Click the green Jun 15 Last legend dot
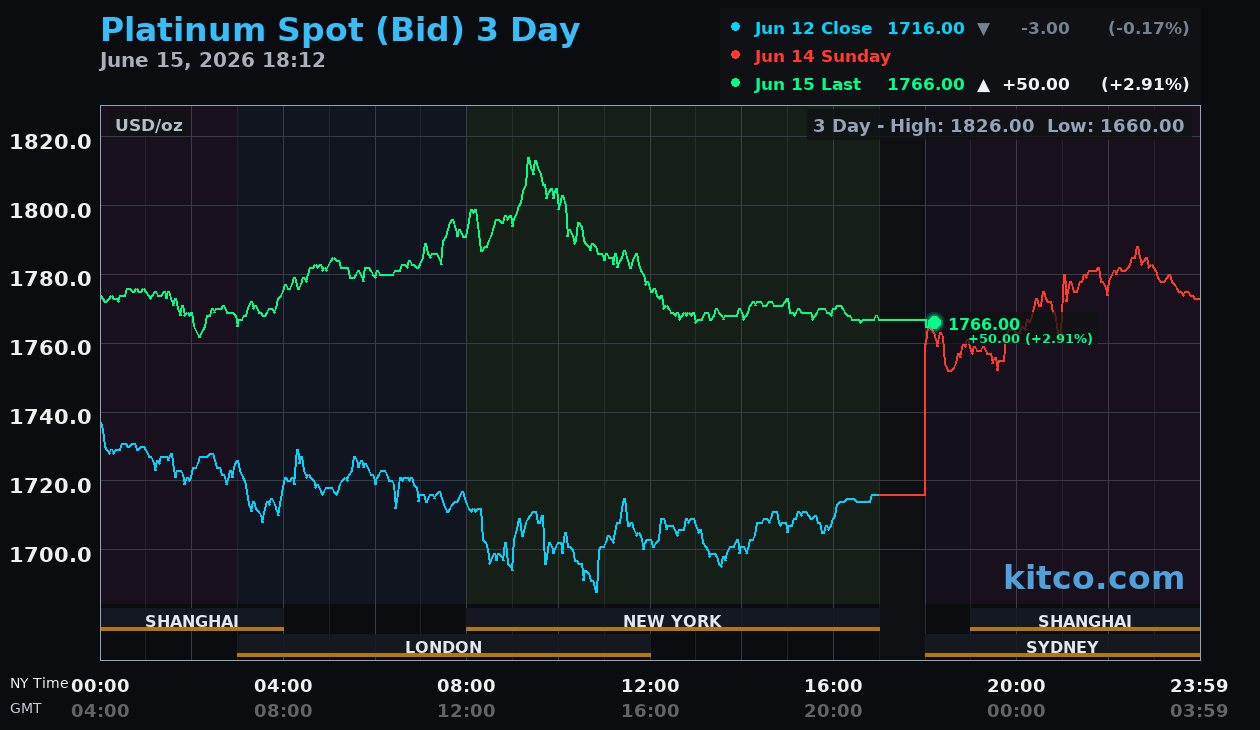 (736, 84)
